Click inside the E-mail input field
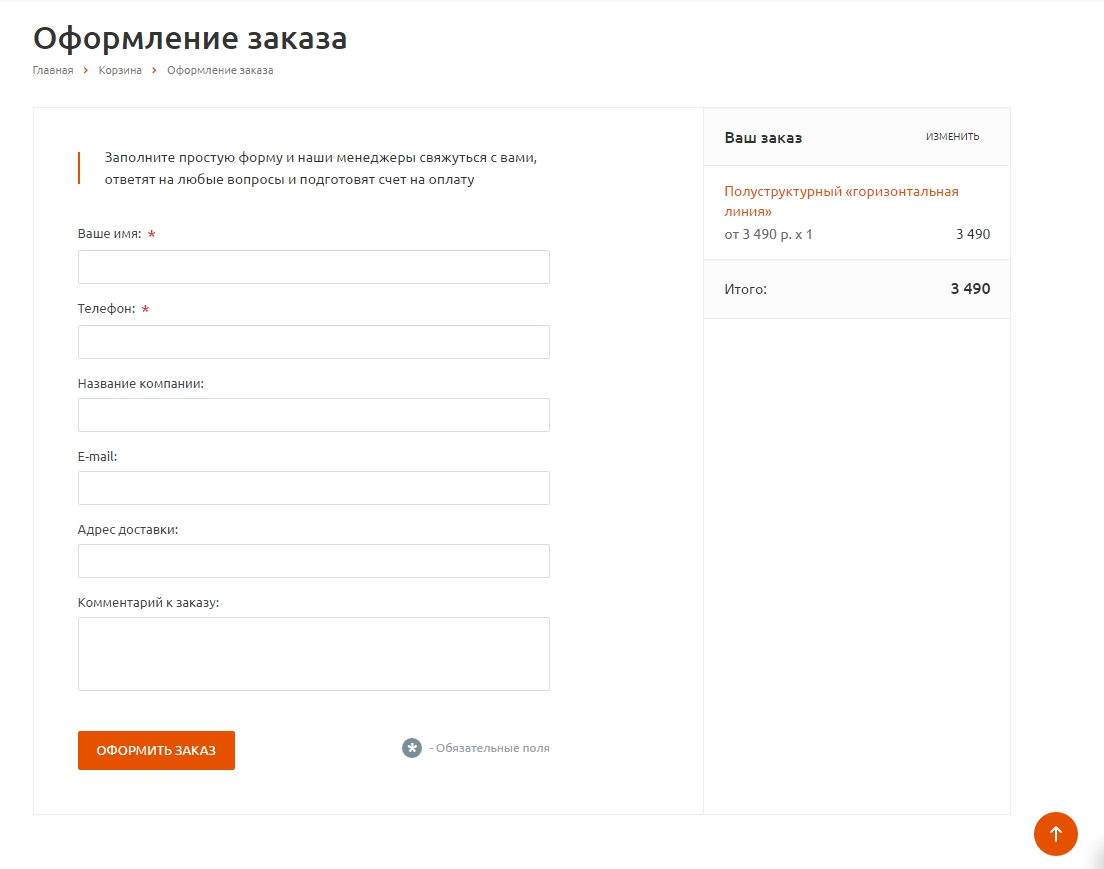Image resolution: width=1104 pixels, height=869 pixels. [x=314, y=488]
